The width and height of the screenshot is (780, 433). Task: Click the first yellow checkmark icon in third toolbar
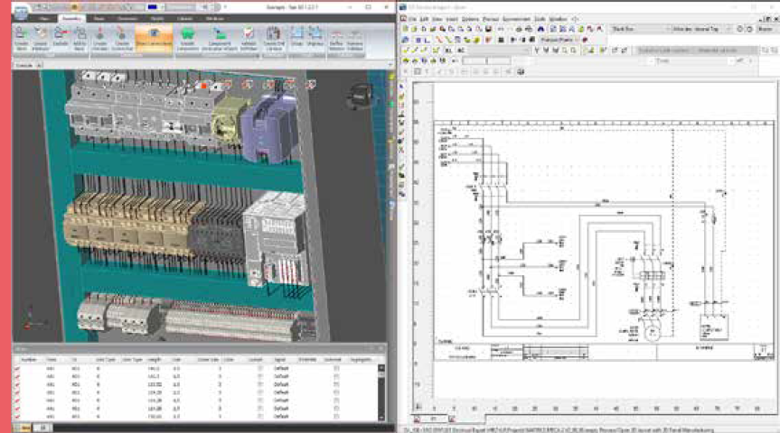pos(406,50)
